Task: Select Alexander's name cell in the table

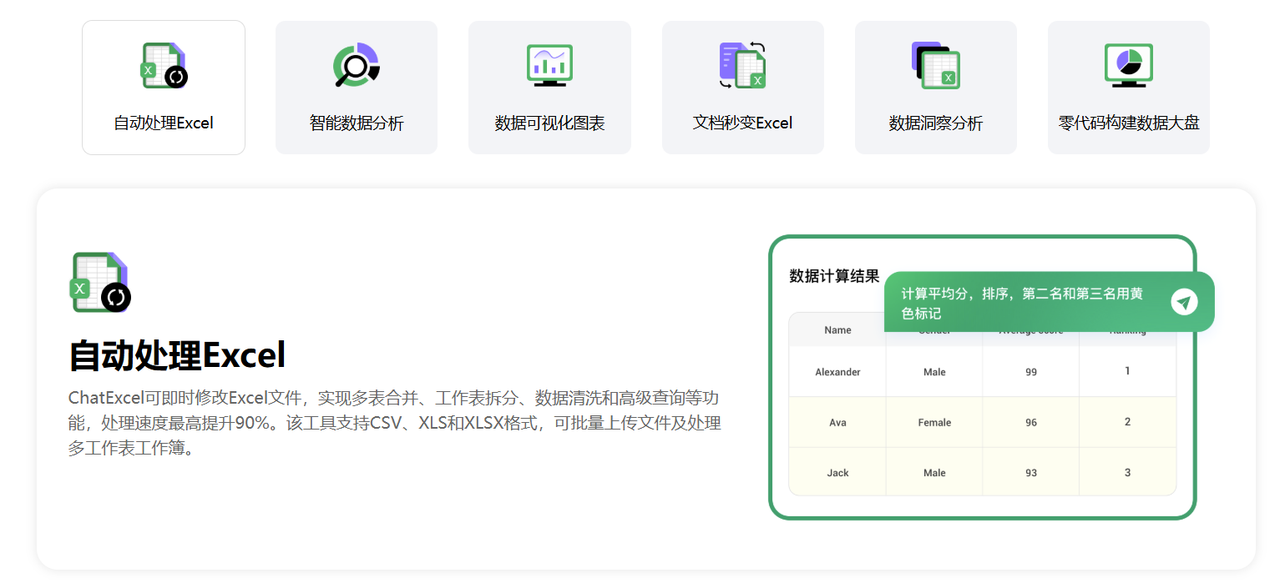Action: pos(836,371)
